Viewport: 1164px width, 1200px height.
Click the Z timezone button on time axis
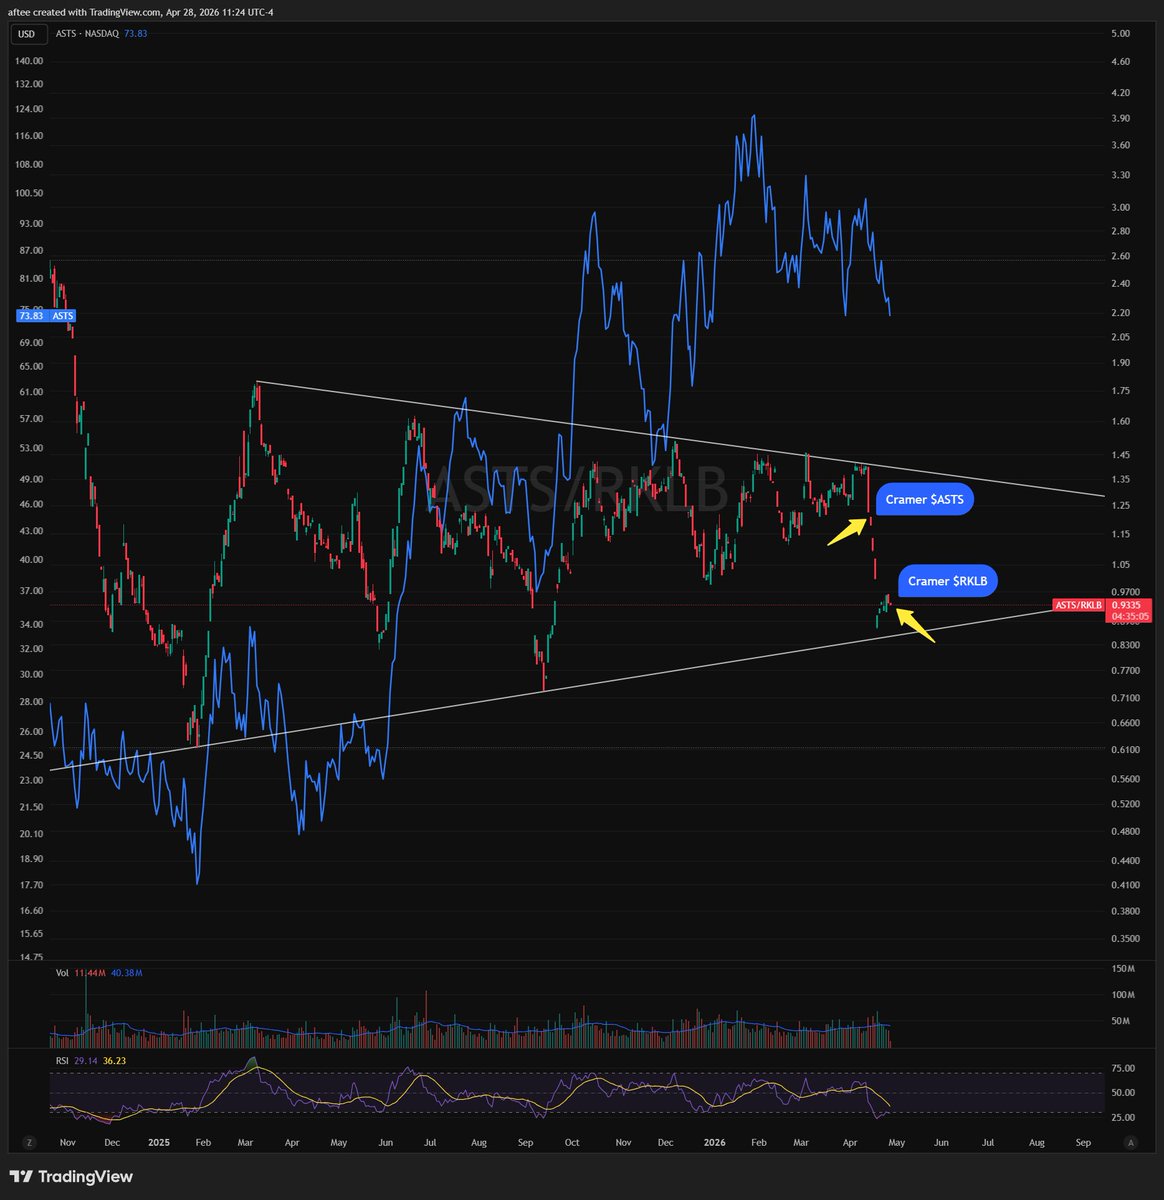point(29,1142)
